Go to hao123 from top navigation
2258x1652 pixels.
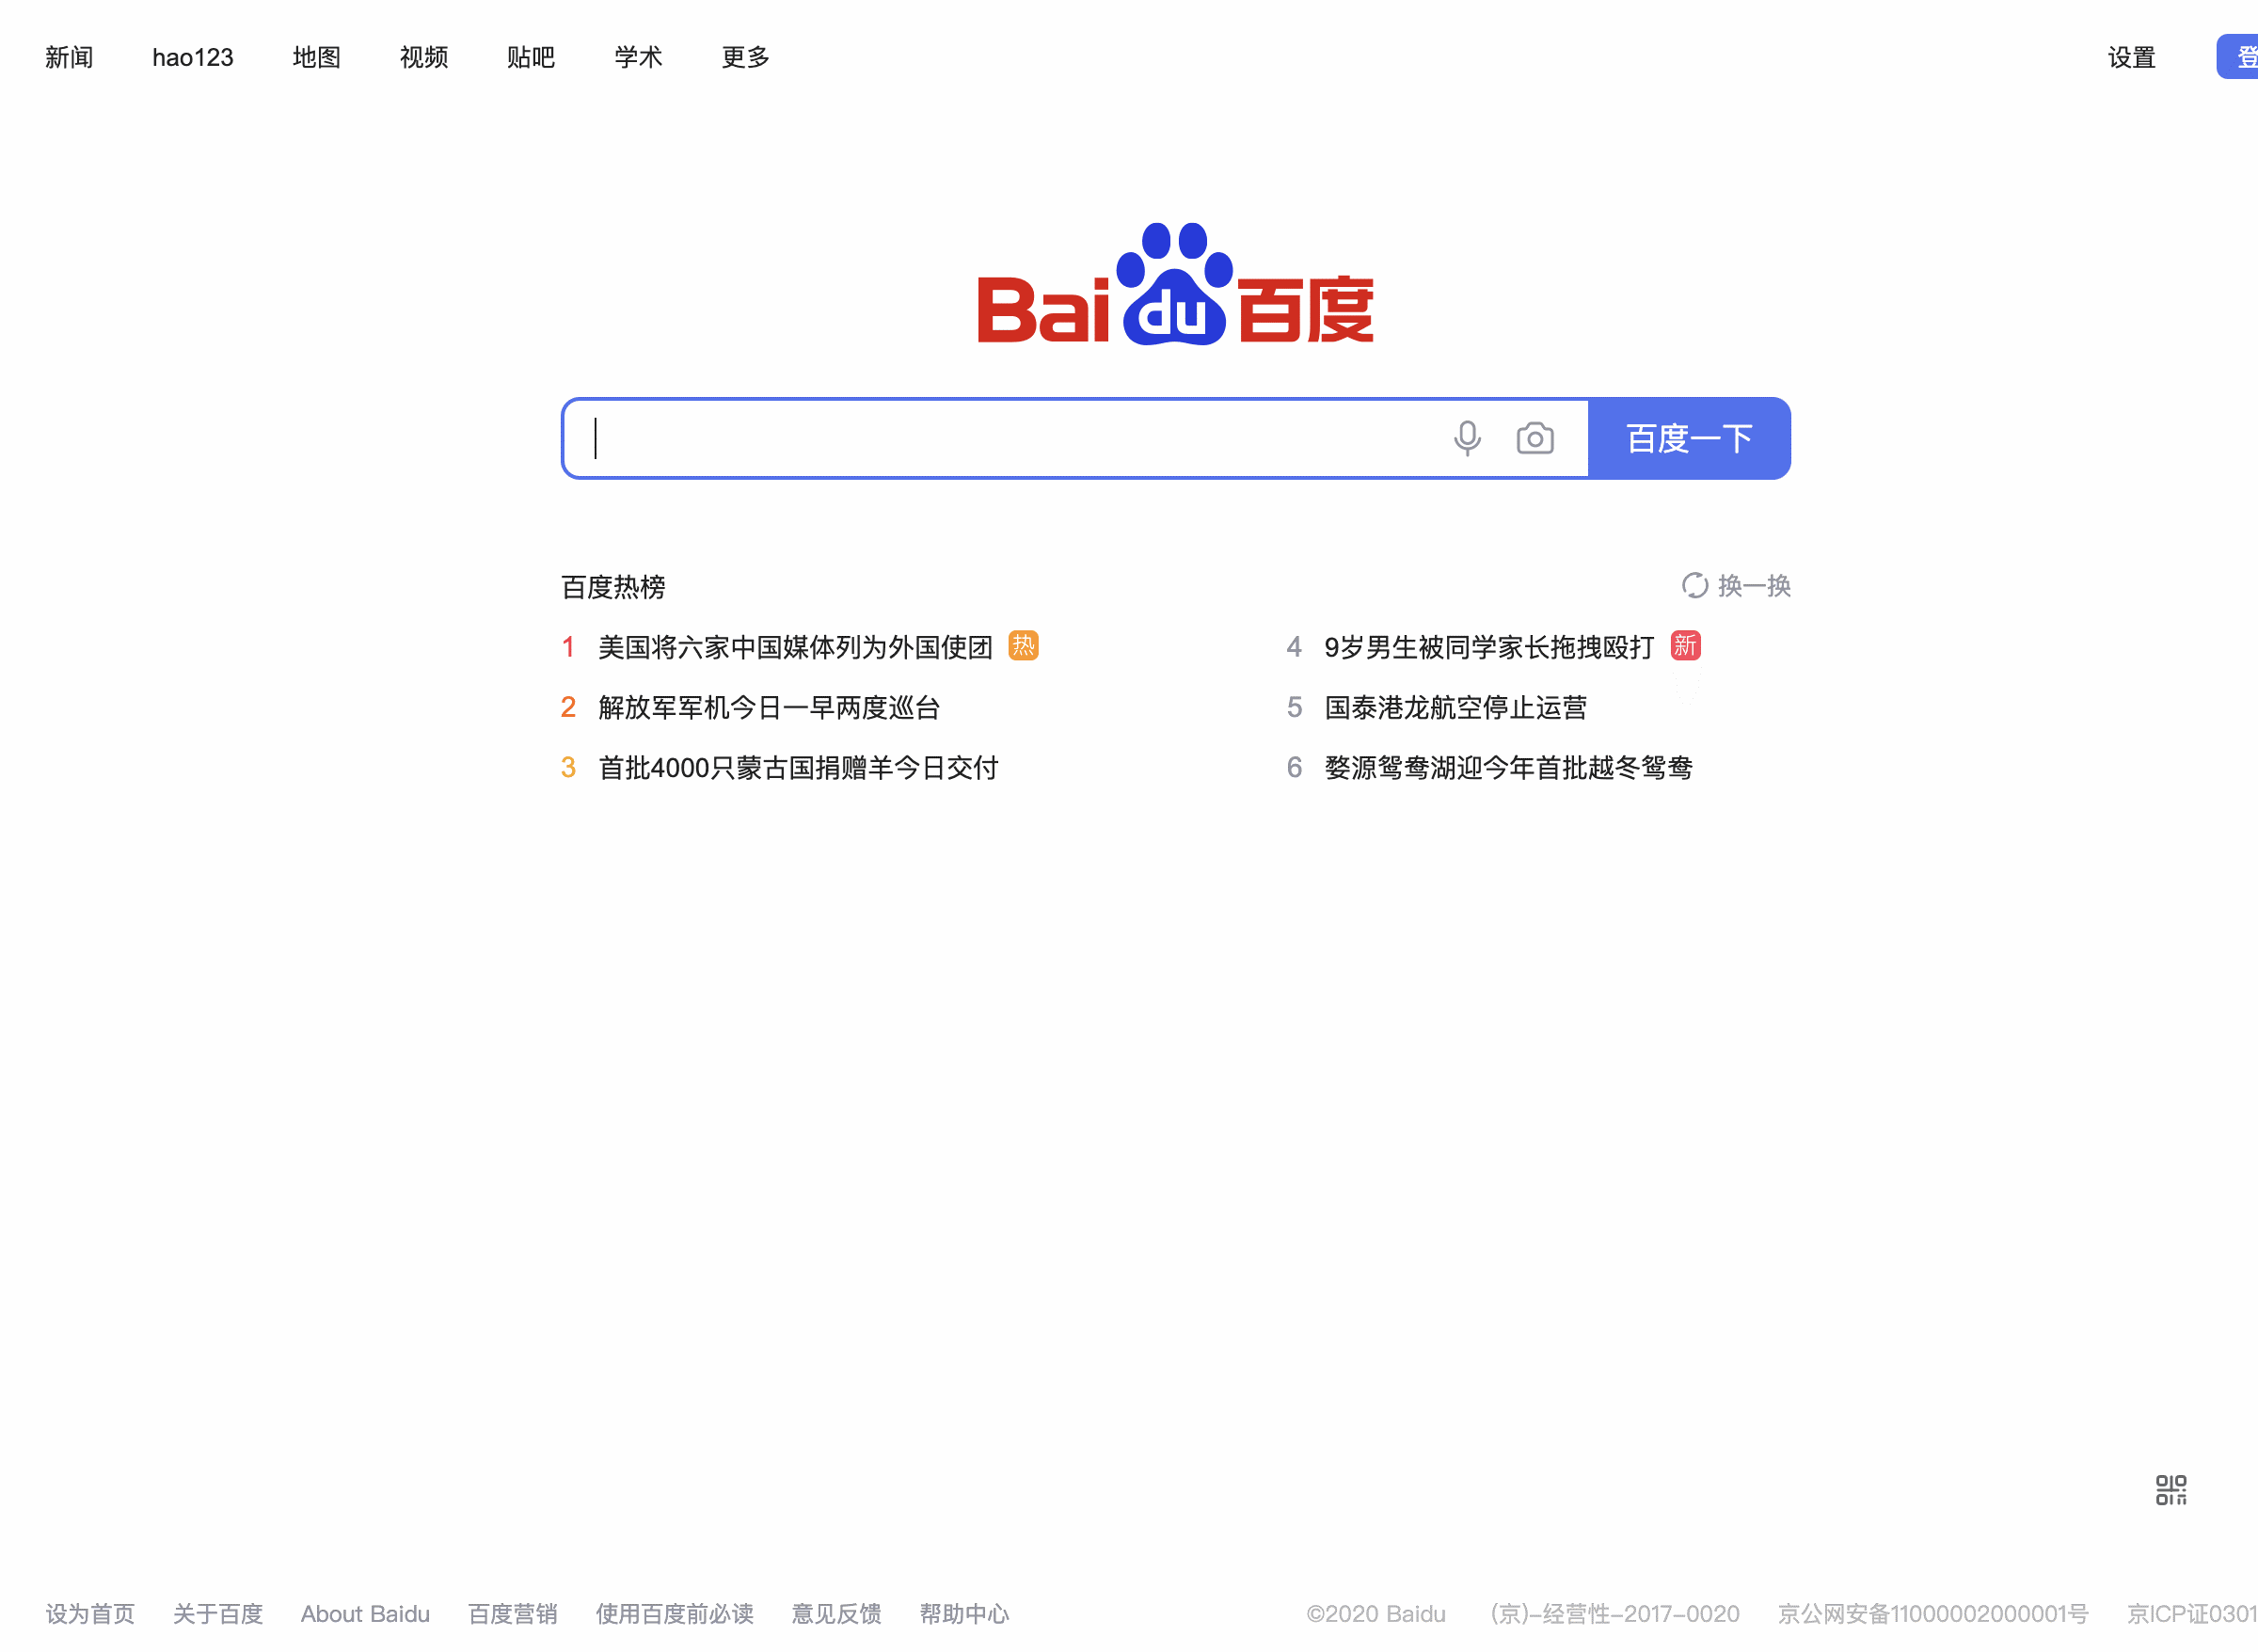pos(192,57)
